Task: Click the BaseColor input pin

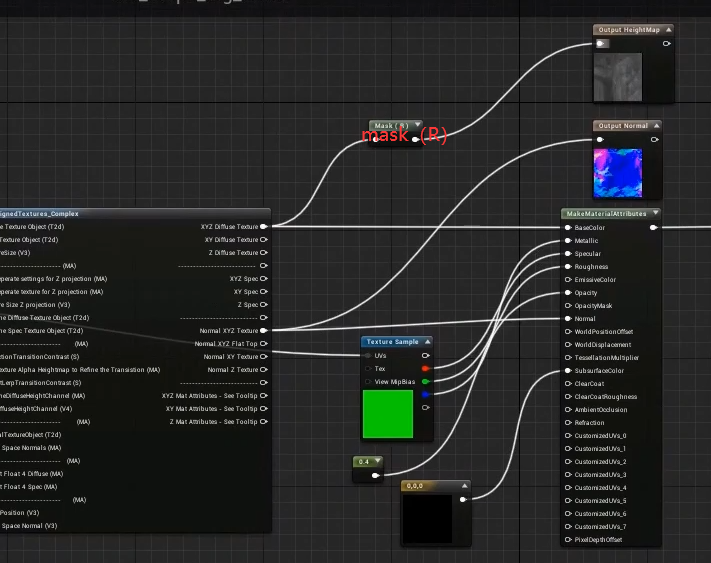Action: point(567,227)
